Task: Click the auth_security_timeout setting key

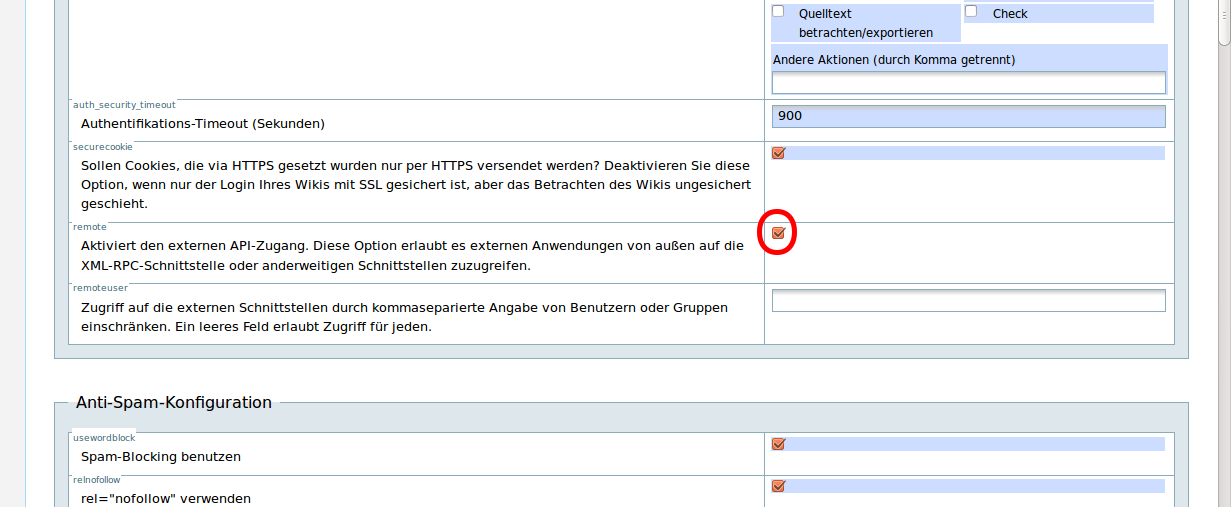Action: (x=124, y=104)
